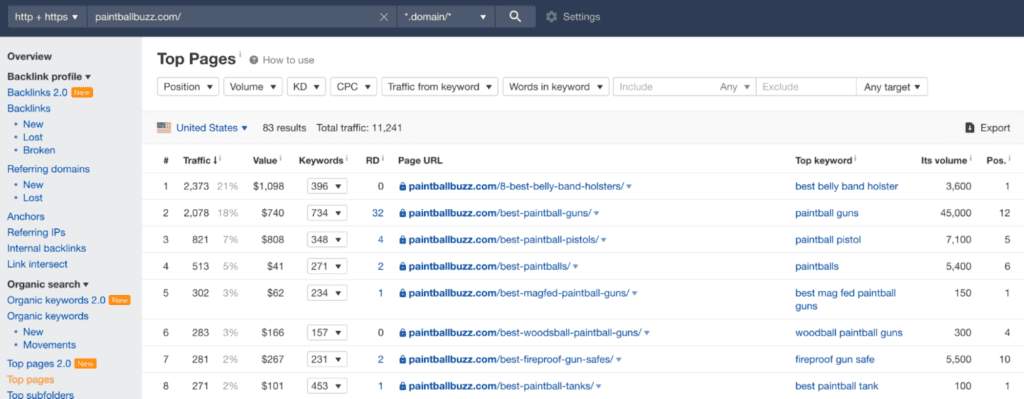The width and height of the screenshot is (1024, 399).
Task: Open Referring domains in the sidebar
Action: (48, 169)
